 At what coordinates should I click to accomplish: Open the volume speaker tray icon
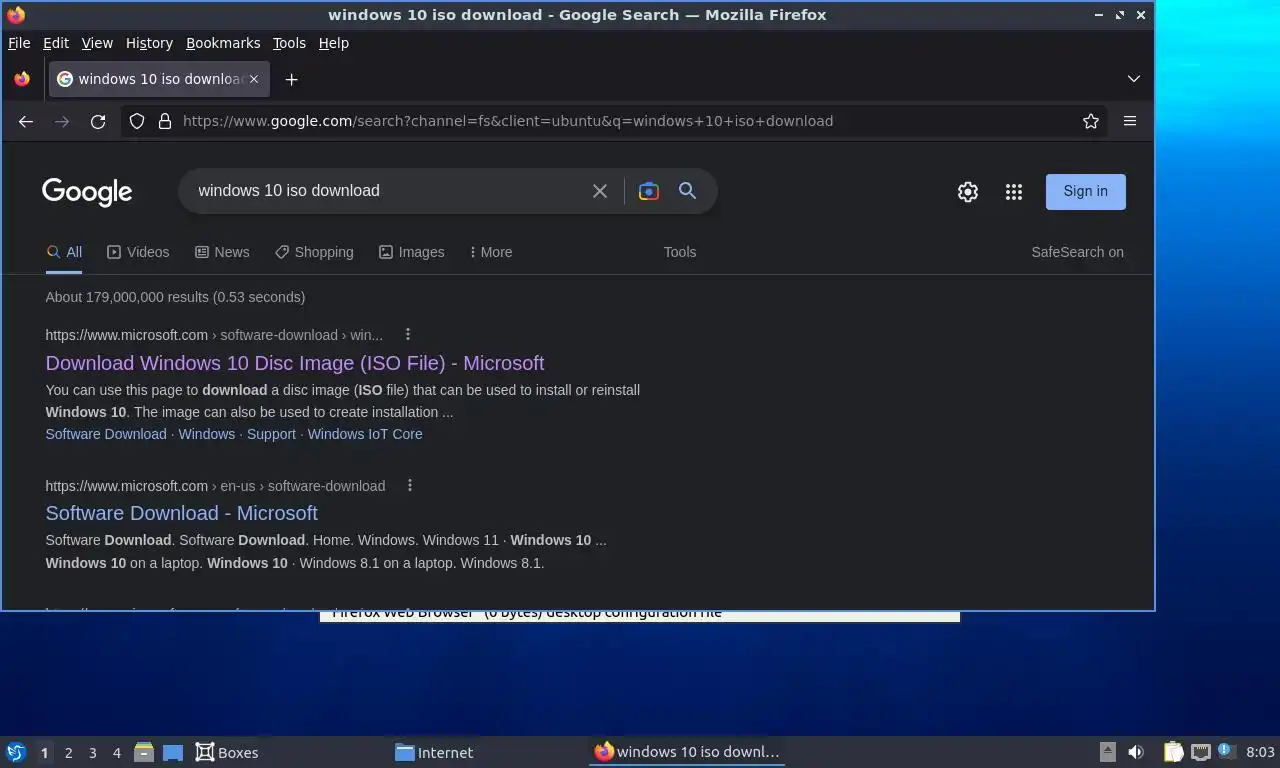1136,752
